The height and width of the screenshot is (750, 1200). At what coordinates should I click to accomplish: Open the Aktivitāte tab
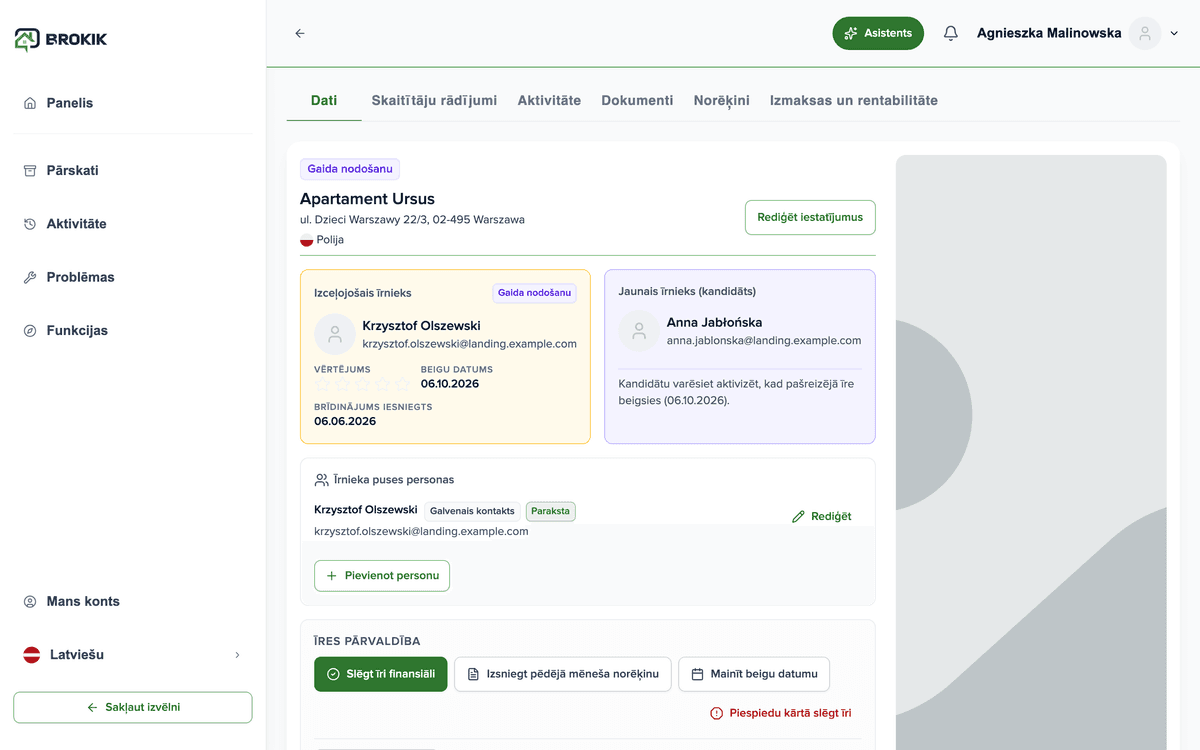[x=549, y=100]
